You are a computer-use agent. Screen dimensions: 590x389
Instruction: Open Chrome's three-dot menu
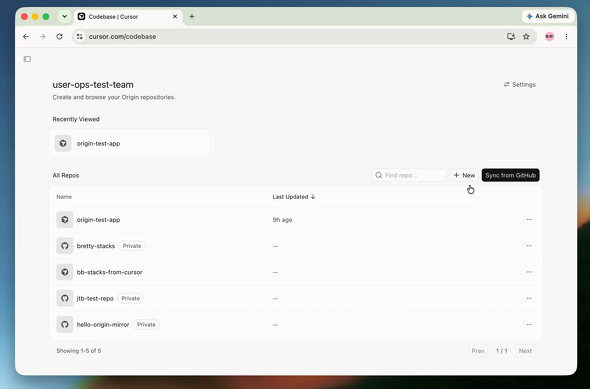coord(566,36)
